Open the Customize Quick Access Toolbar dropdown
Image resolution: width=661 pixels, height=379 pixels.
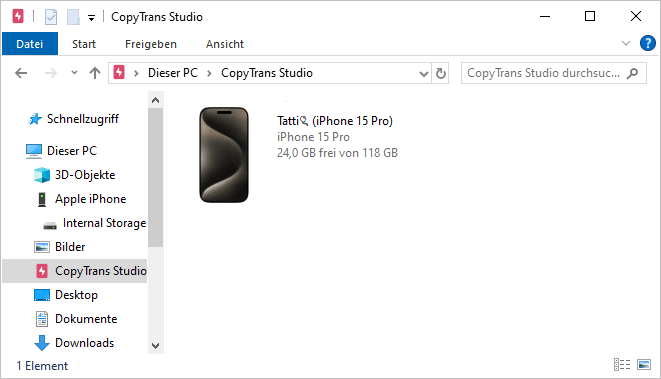(91, 18)
